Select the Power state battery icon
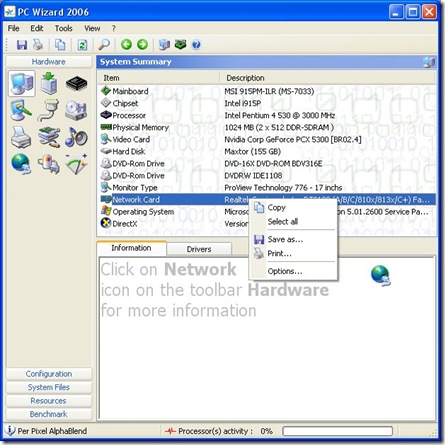Screen dimensions: 445x445 pyautogui.click(x=49, y=164)
